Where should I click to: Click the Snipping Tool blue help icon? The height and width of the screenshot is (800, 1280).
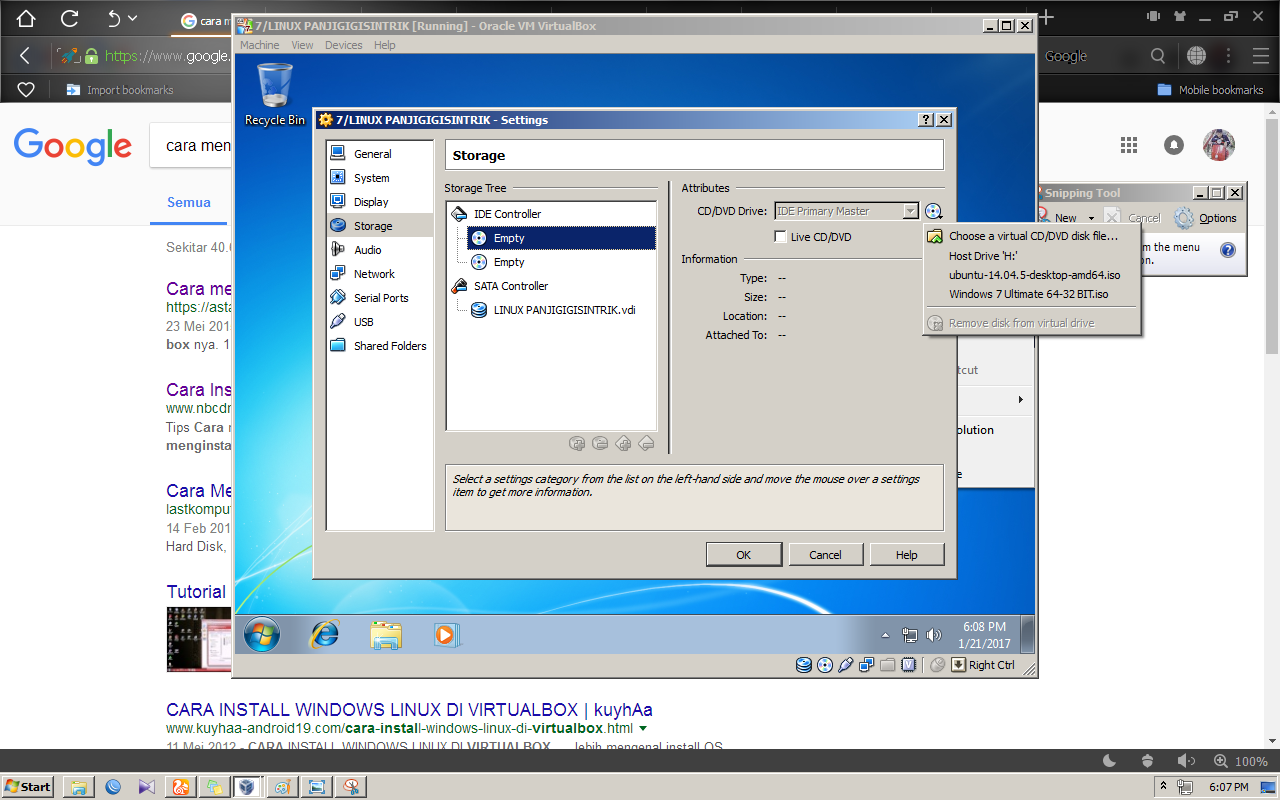pyautogui.click(x=1228, y=250)
